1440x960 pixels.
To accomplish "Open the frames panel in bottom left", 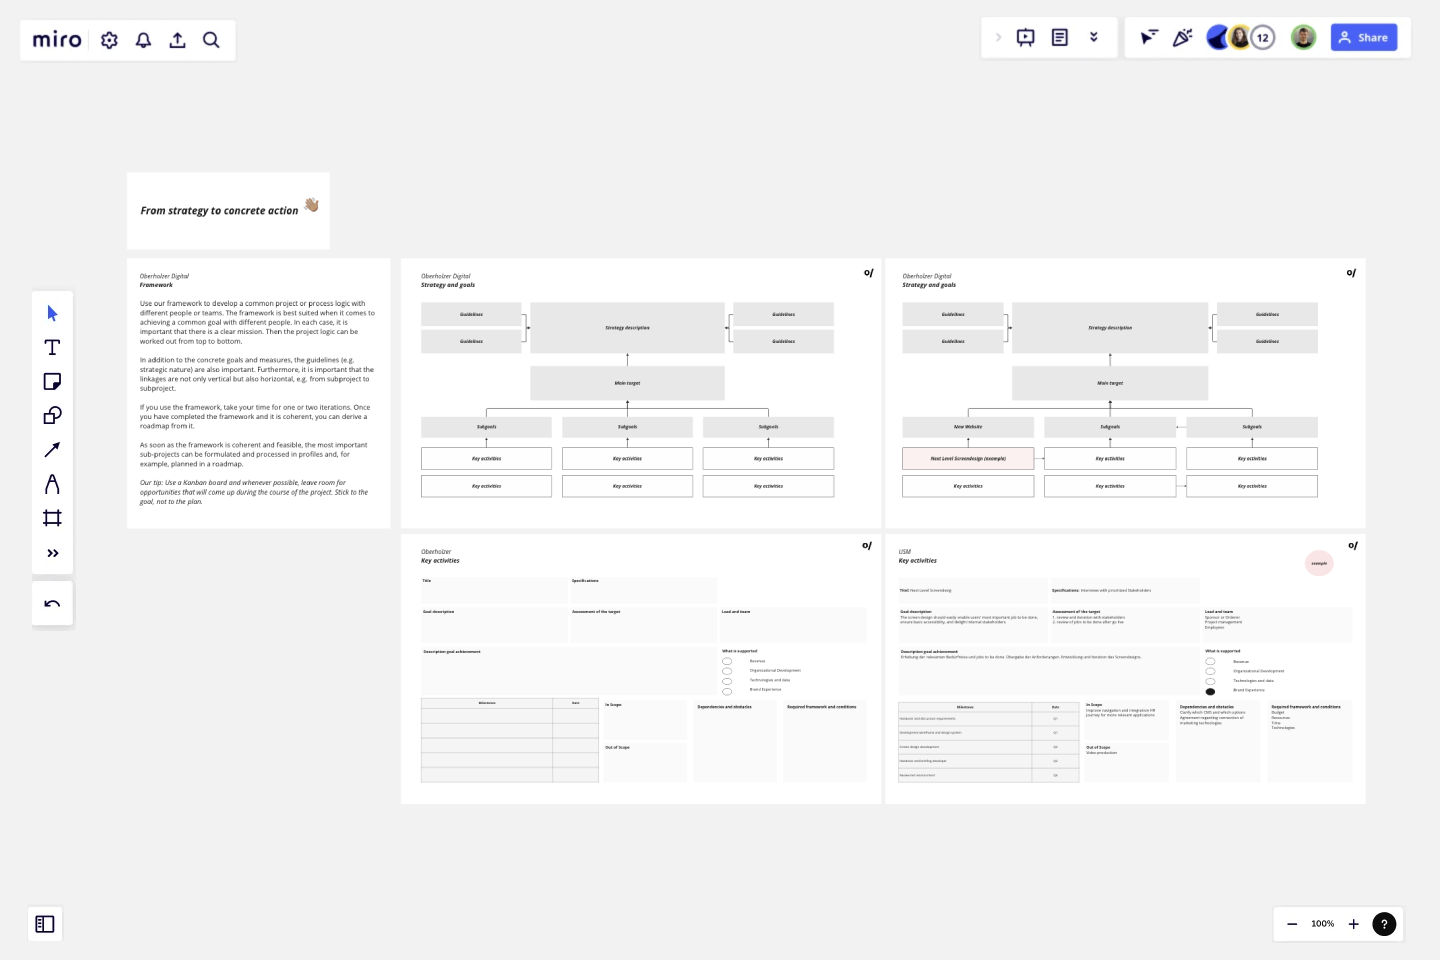I will tap(45, 924).
